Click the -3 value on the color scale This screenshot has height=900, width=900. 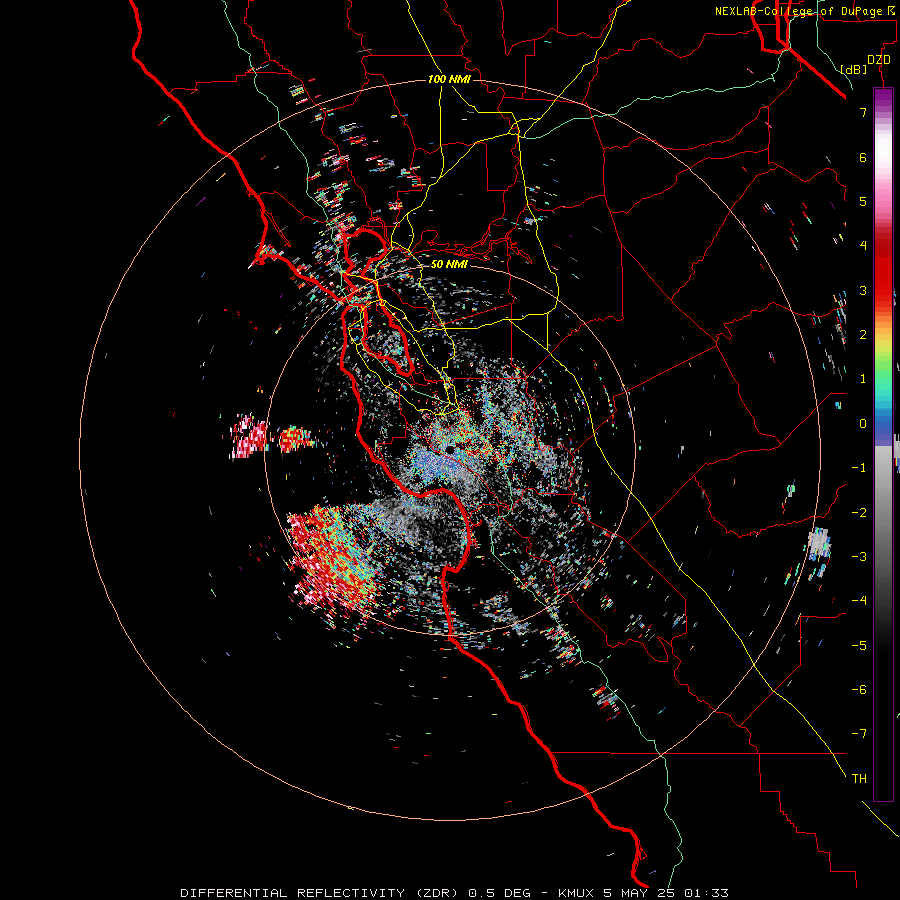[859, 556]
